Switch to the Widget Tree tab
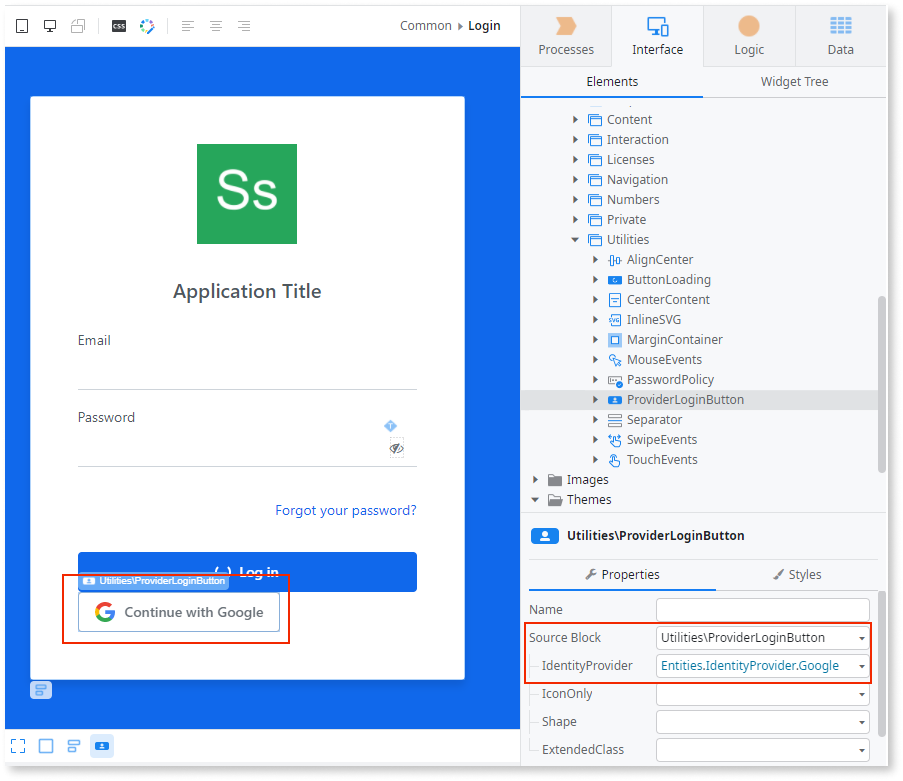The height and width of the screenshot is (781, 903). tap(794, 81)
